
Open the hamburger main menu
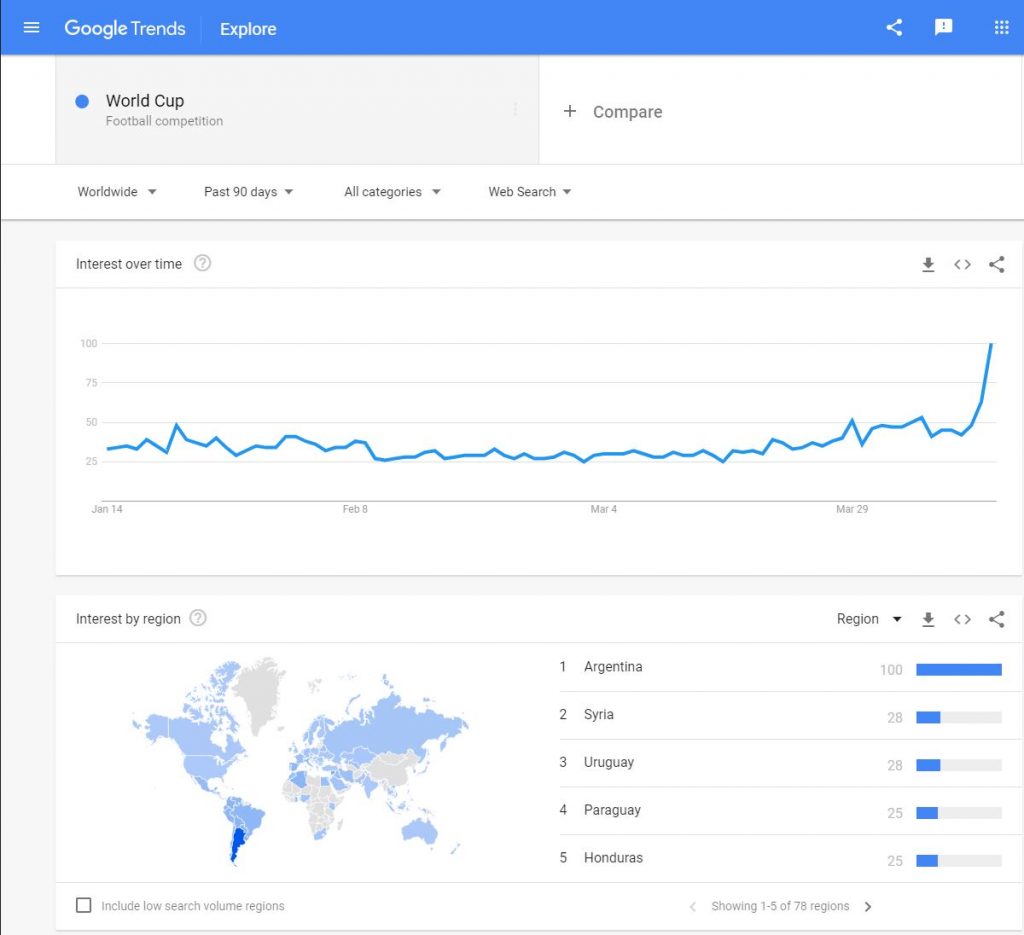click(31, 27)
